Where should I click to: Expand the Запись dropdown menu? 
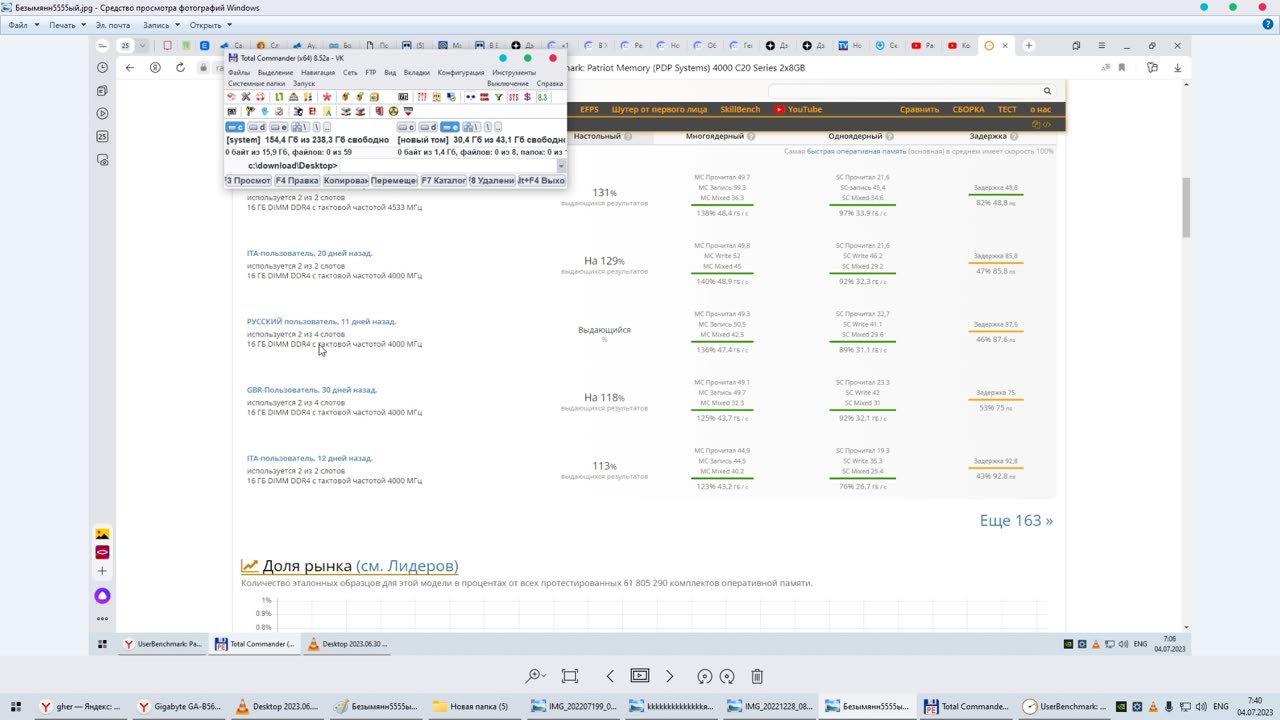tap(161, 25)
